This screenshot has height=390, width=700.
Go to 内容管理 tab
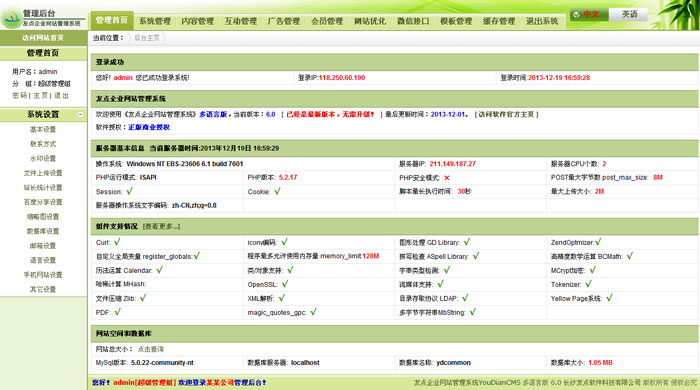point(197,21)
